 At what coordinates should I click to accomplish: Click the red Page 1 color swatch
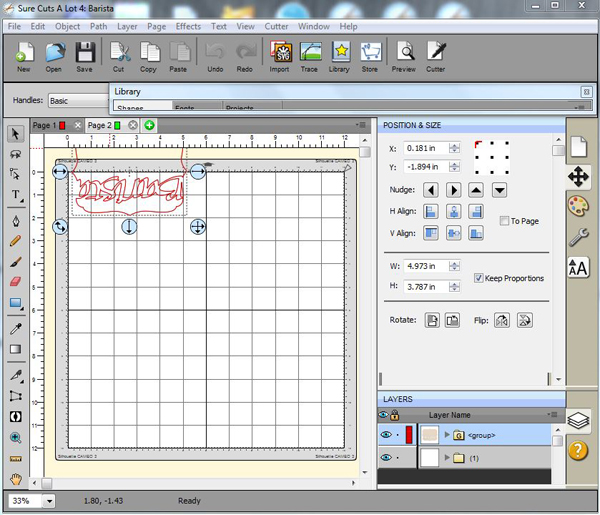click(62, 125)
